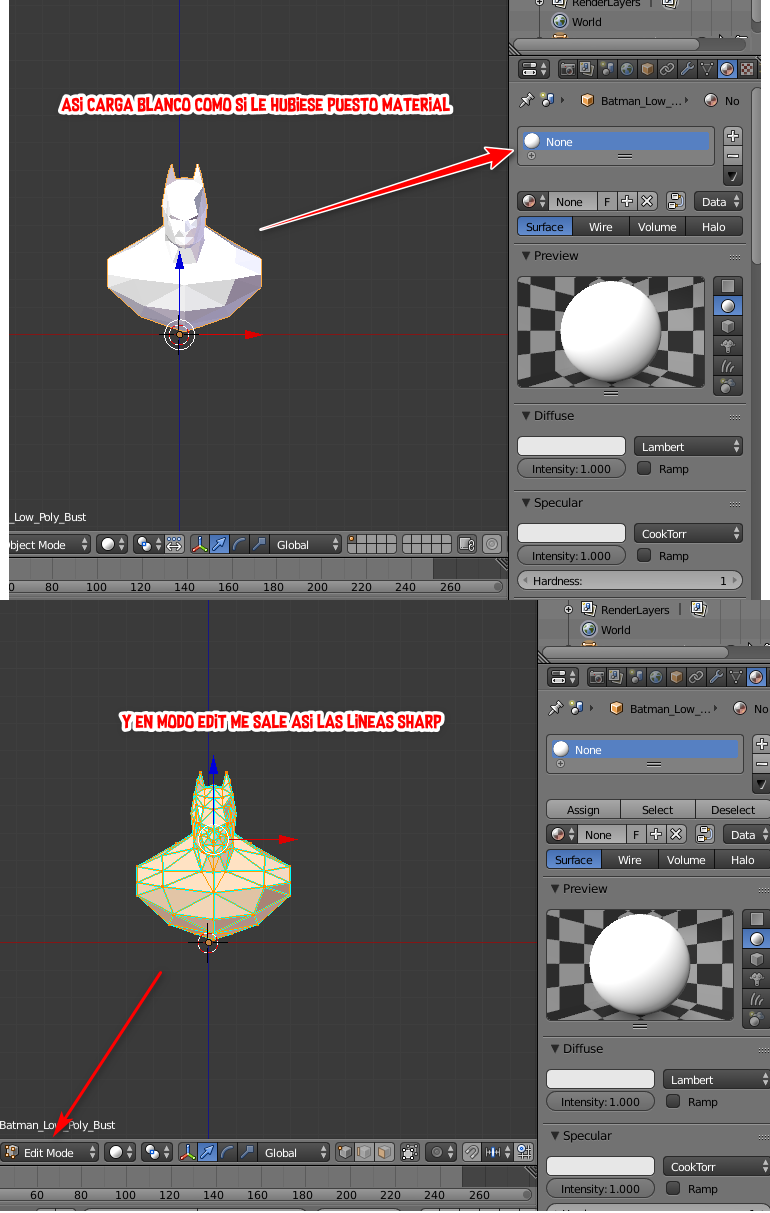The height and width of the screenshot is (1213, 770).
Task: Select Wire material type in upper screenshot
Action: [x=601, y=227]
